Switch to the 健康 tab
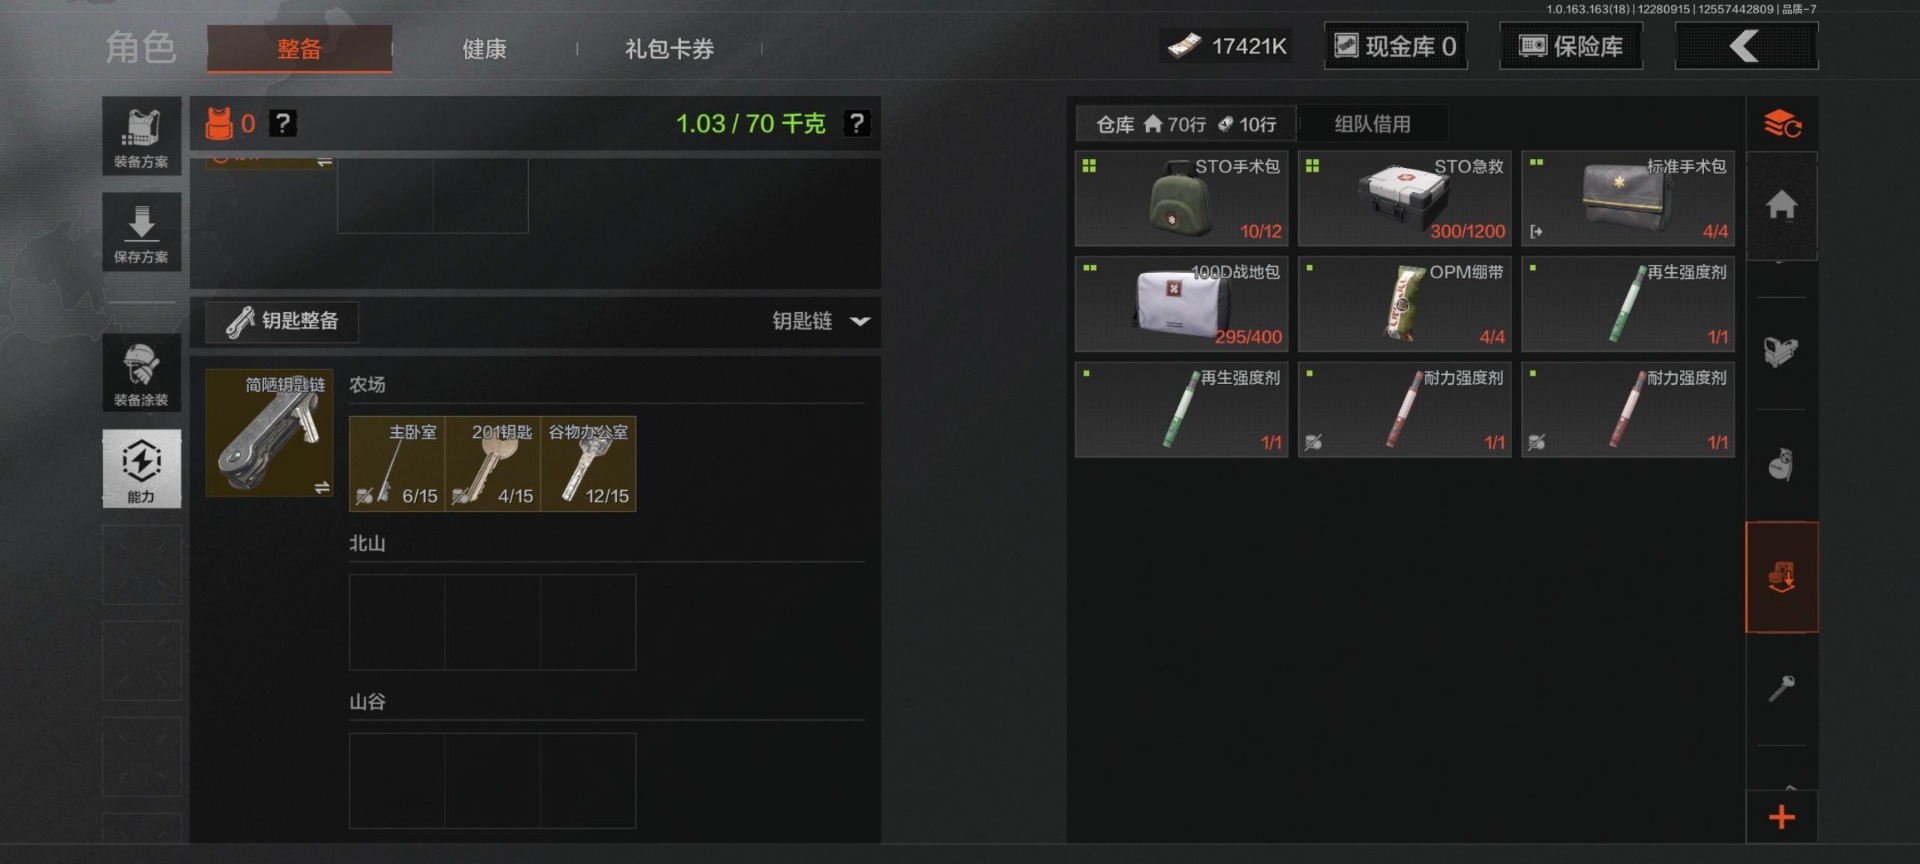This screenshot has width=1920, height=864. click(484, 48)
